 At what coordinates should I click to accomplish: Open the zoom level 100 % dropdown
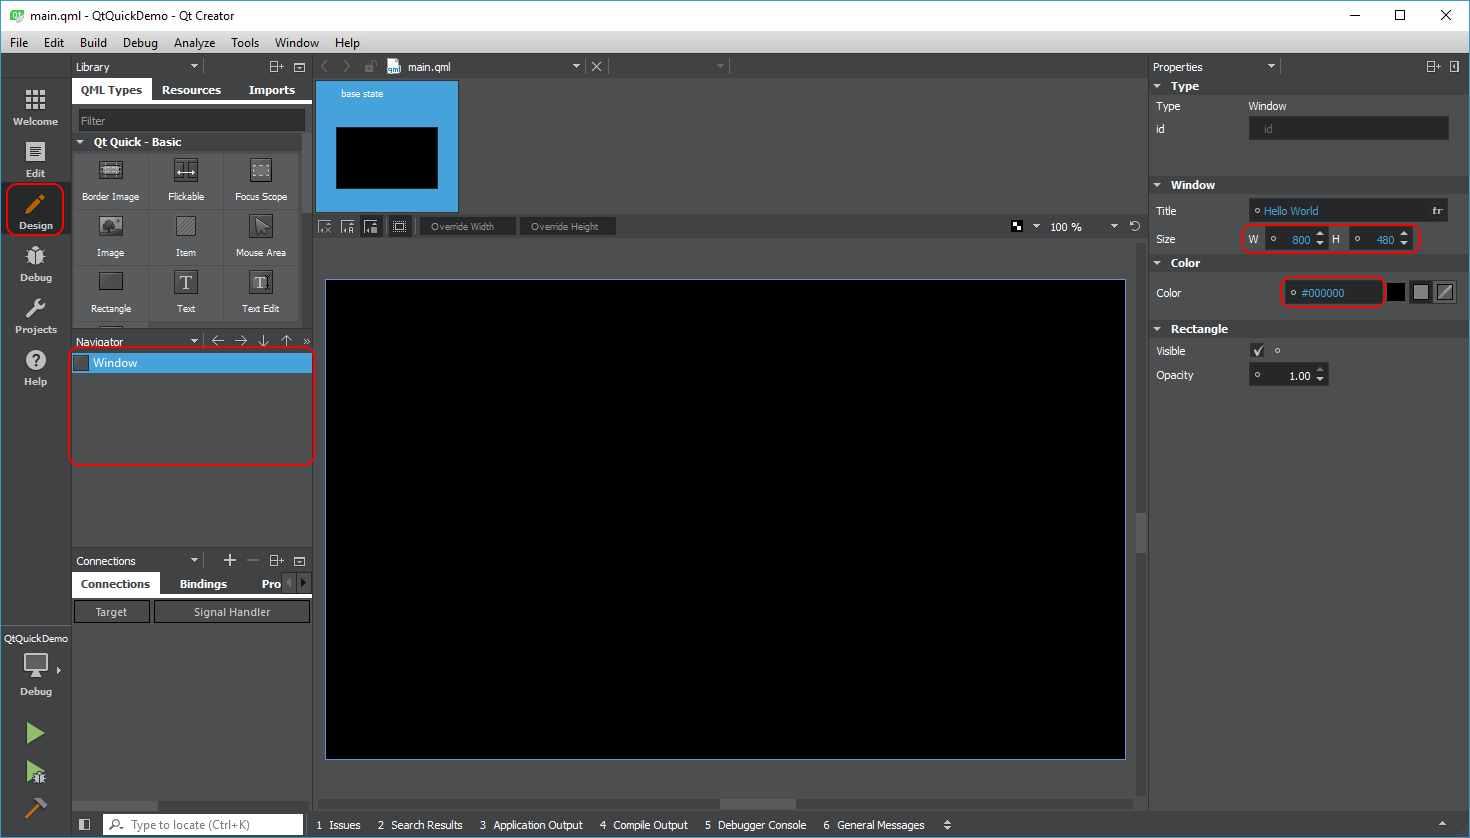1114,227
